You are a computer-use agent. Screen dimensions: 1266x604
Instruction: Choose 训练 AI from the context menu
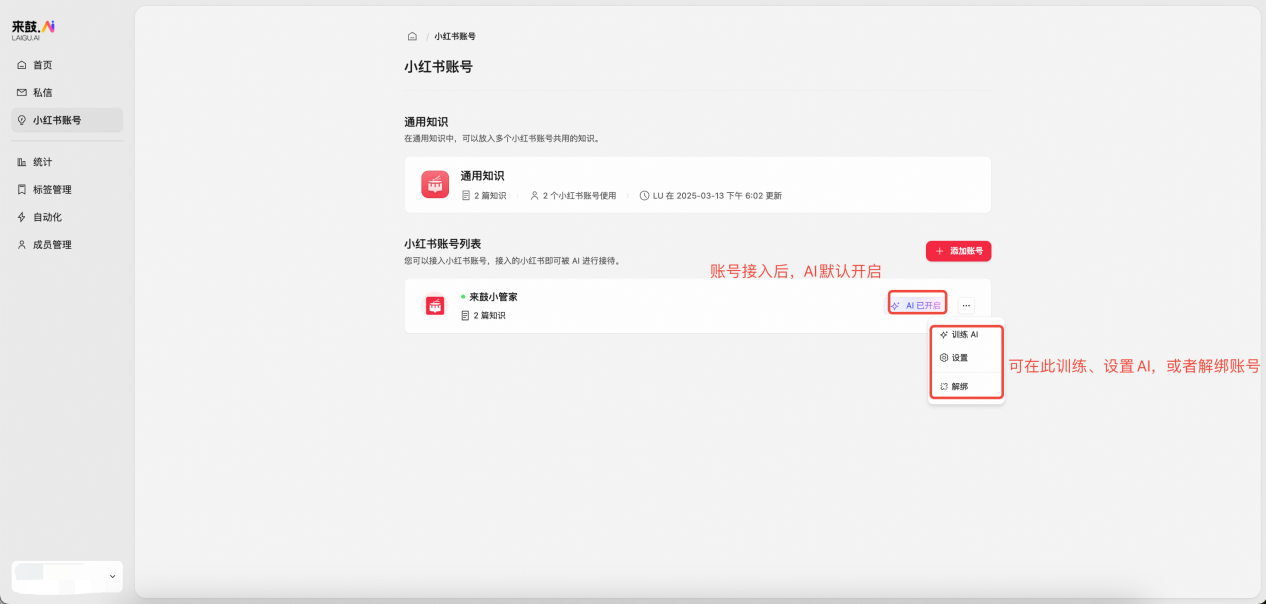click(x=964, y=334)
